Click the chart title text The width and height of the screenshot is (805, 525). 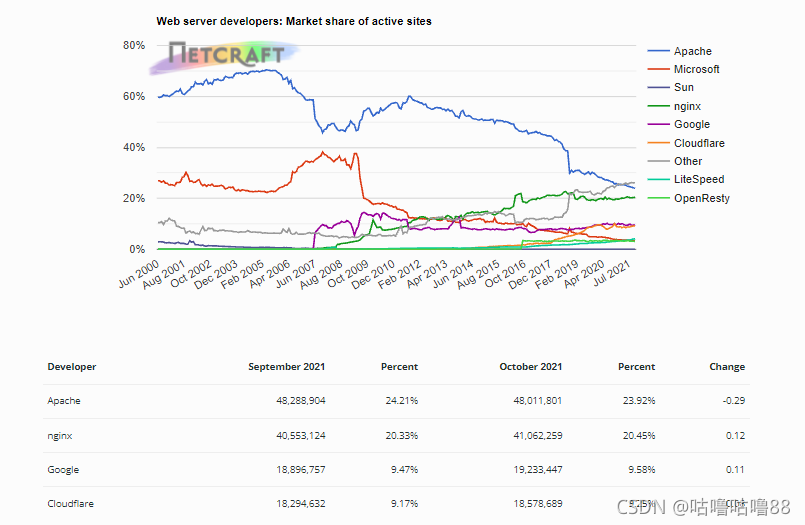pyautogui.click(x=294, y=22)
